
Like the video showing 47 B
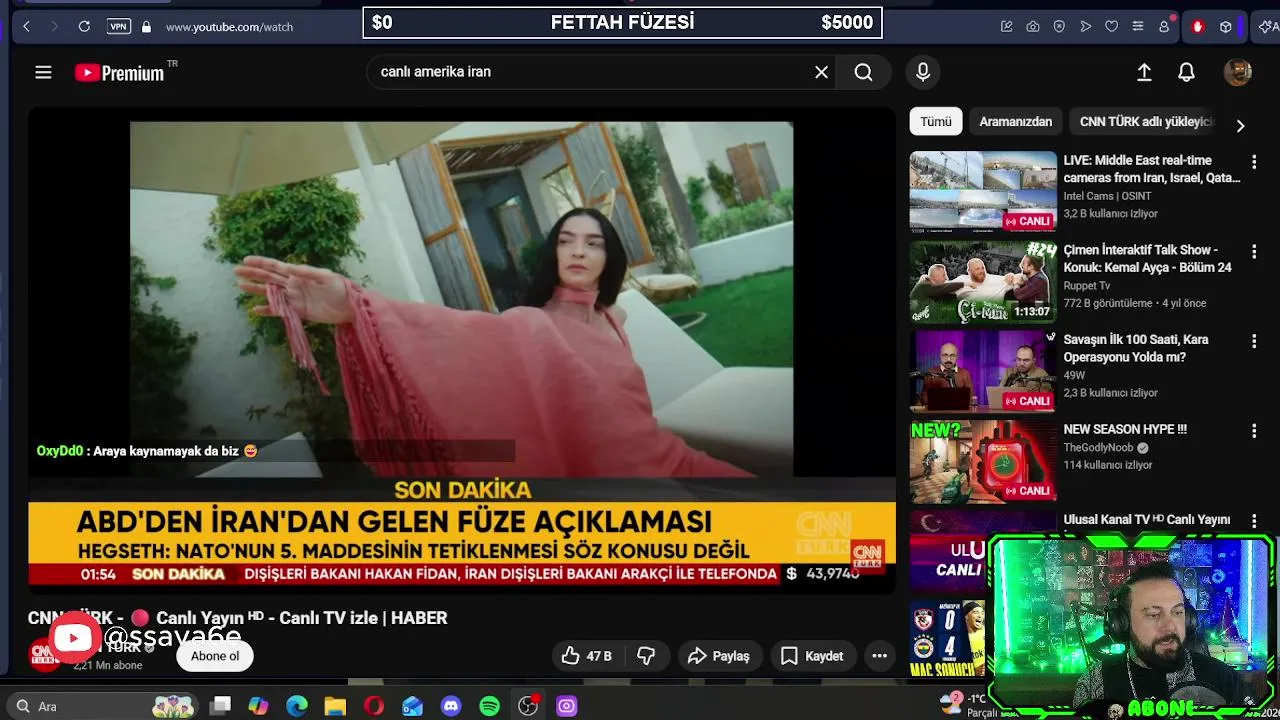pyautogui.click(x=587, y=656)
